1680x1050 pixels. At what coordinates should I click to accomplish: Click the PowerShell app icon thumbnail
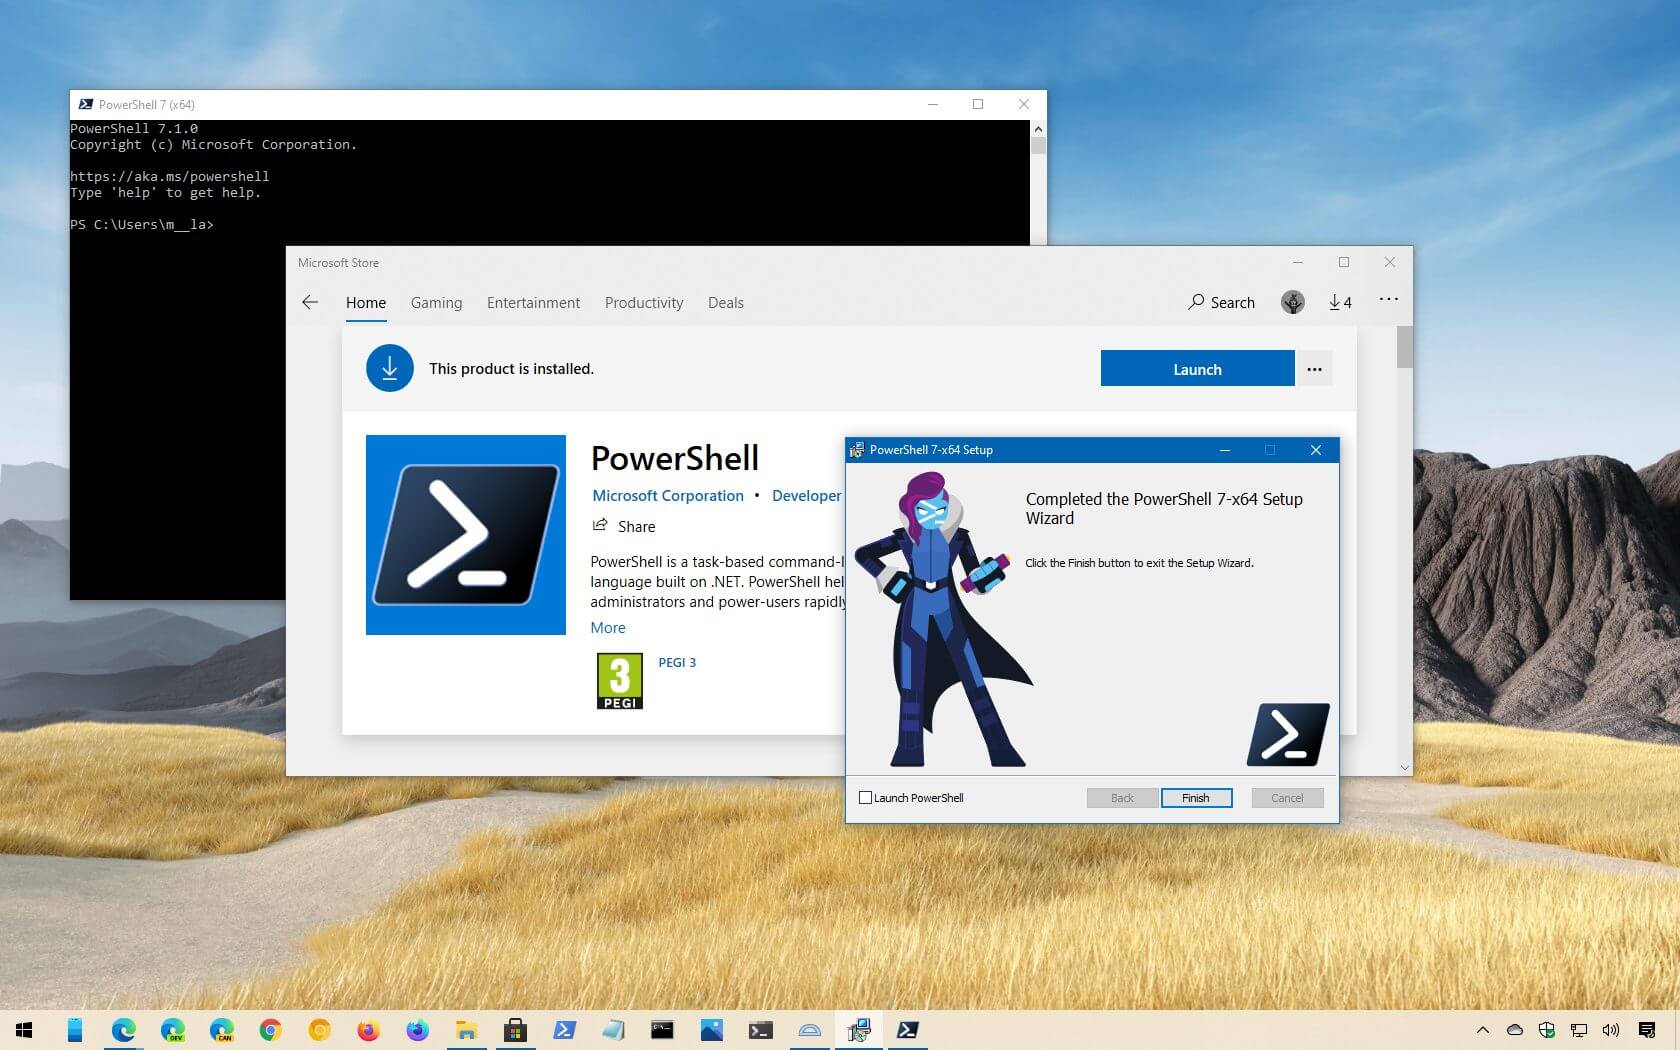click(x=465, y=534)
